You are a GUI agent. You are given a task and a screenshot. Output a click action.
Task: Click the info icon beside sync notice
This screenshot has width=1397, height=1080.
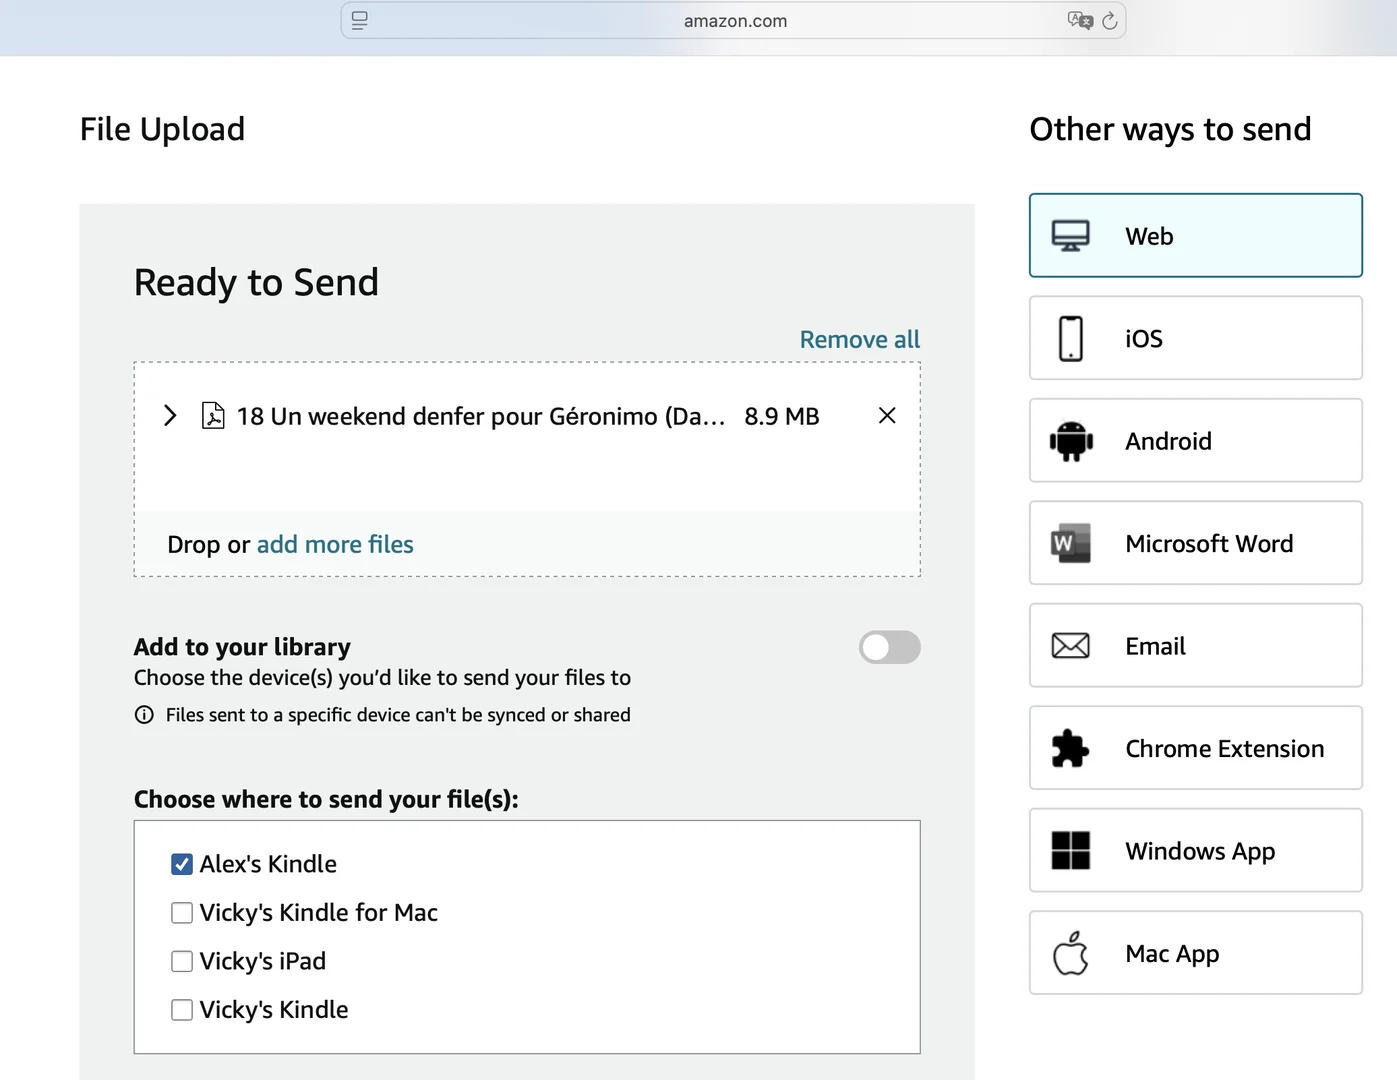point(144,714)
